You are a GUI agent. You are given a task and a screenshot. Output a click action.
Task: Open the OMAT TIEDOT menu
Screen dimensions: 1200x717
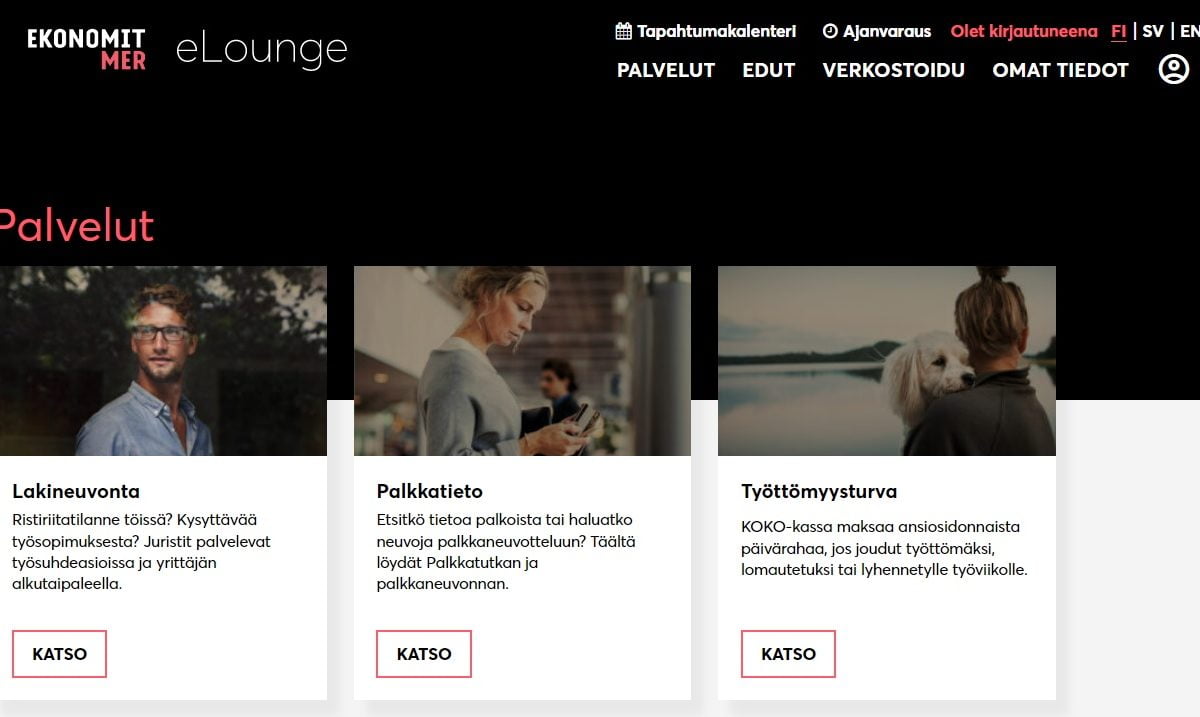[1060, 70]
